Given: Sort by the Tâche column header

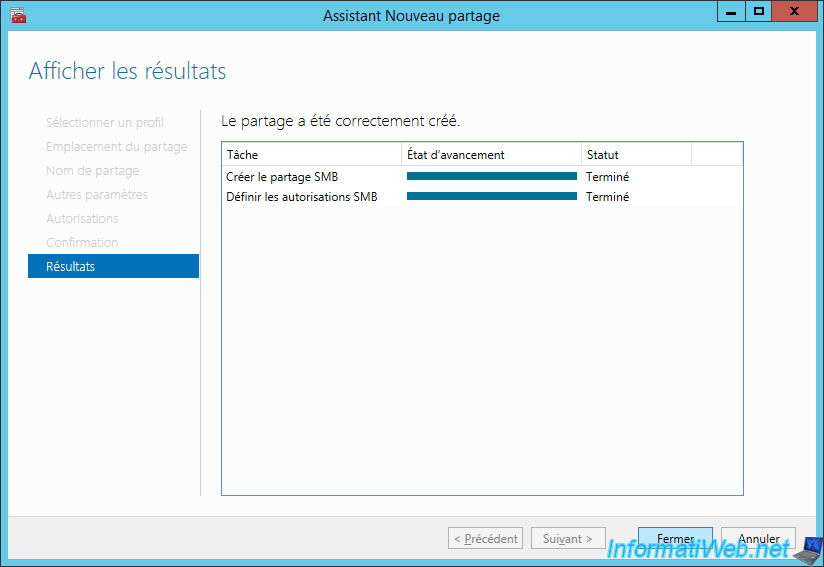Looking at the screenshot, I should [x=312, y=154].
